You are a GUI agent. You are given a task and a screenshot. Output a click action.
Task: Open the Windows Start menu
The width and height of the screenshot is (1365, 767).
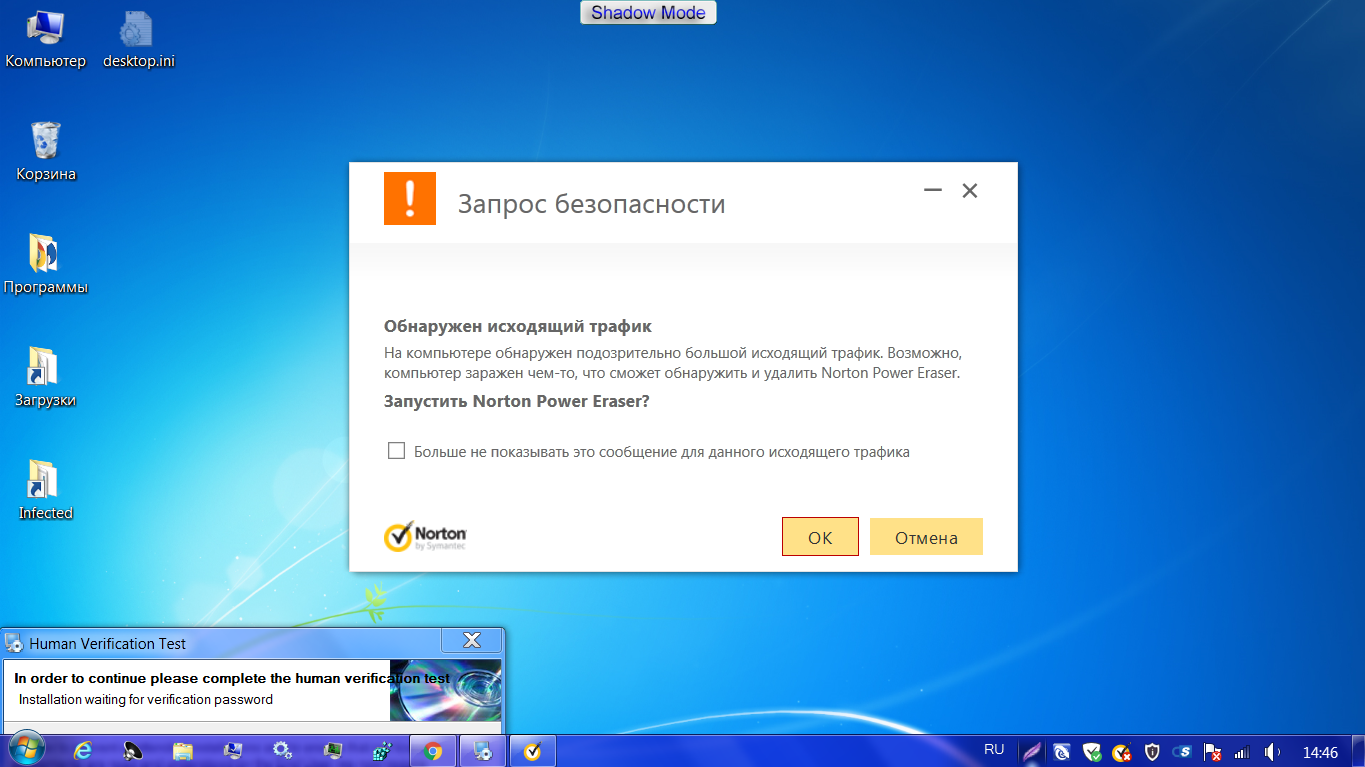point(25,750)
